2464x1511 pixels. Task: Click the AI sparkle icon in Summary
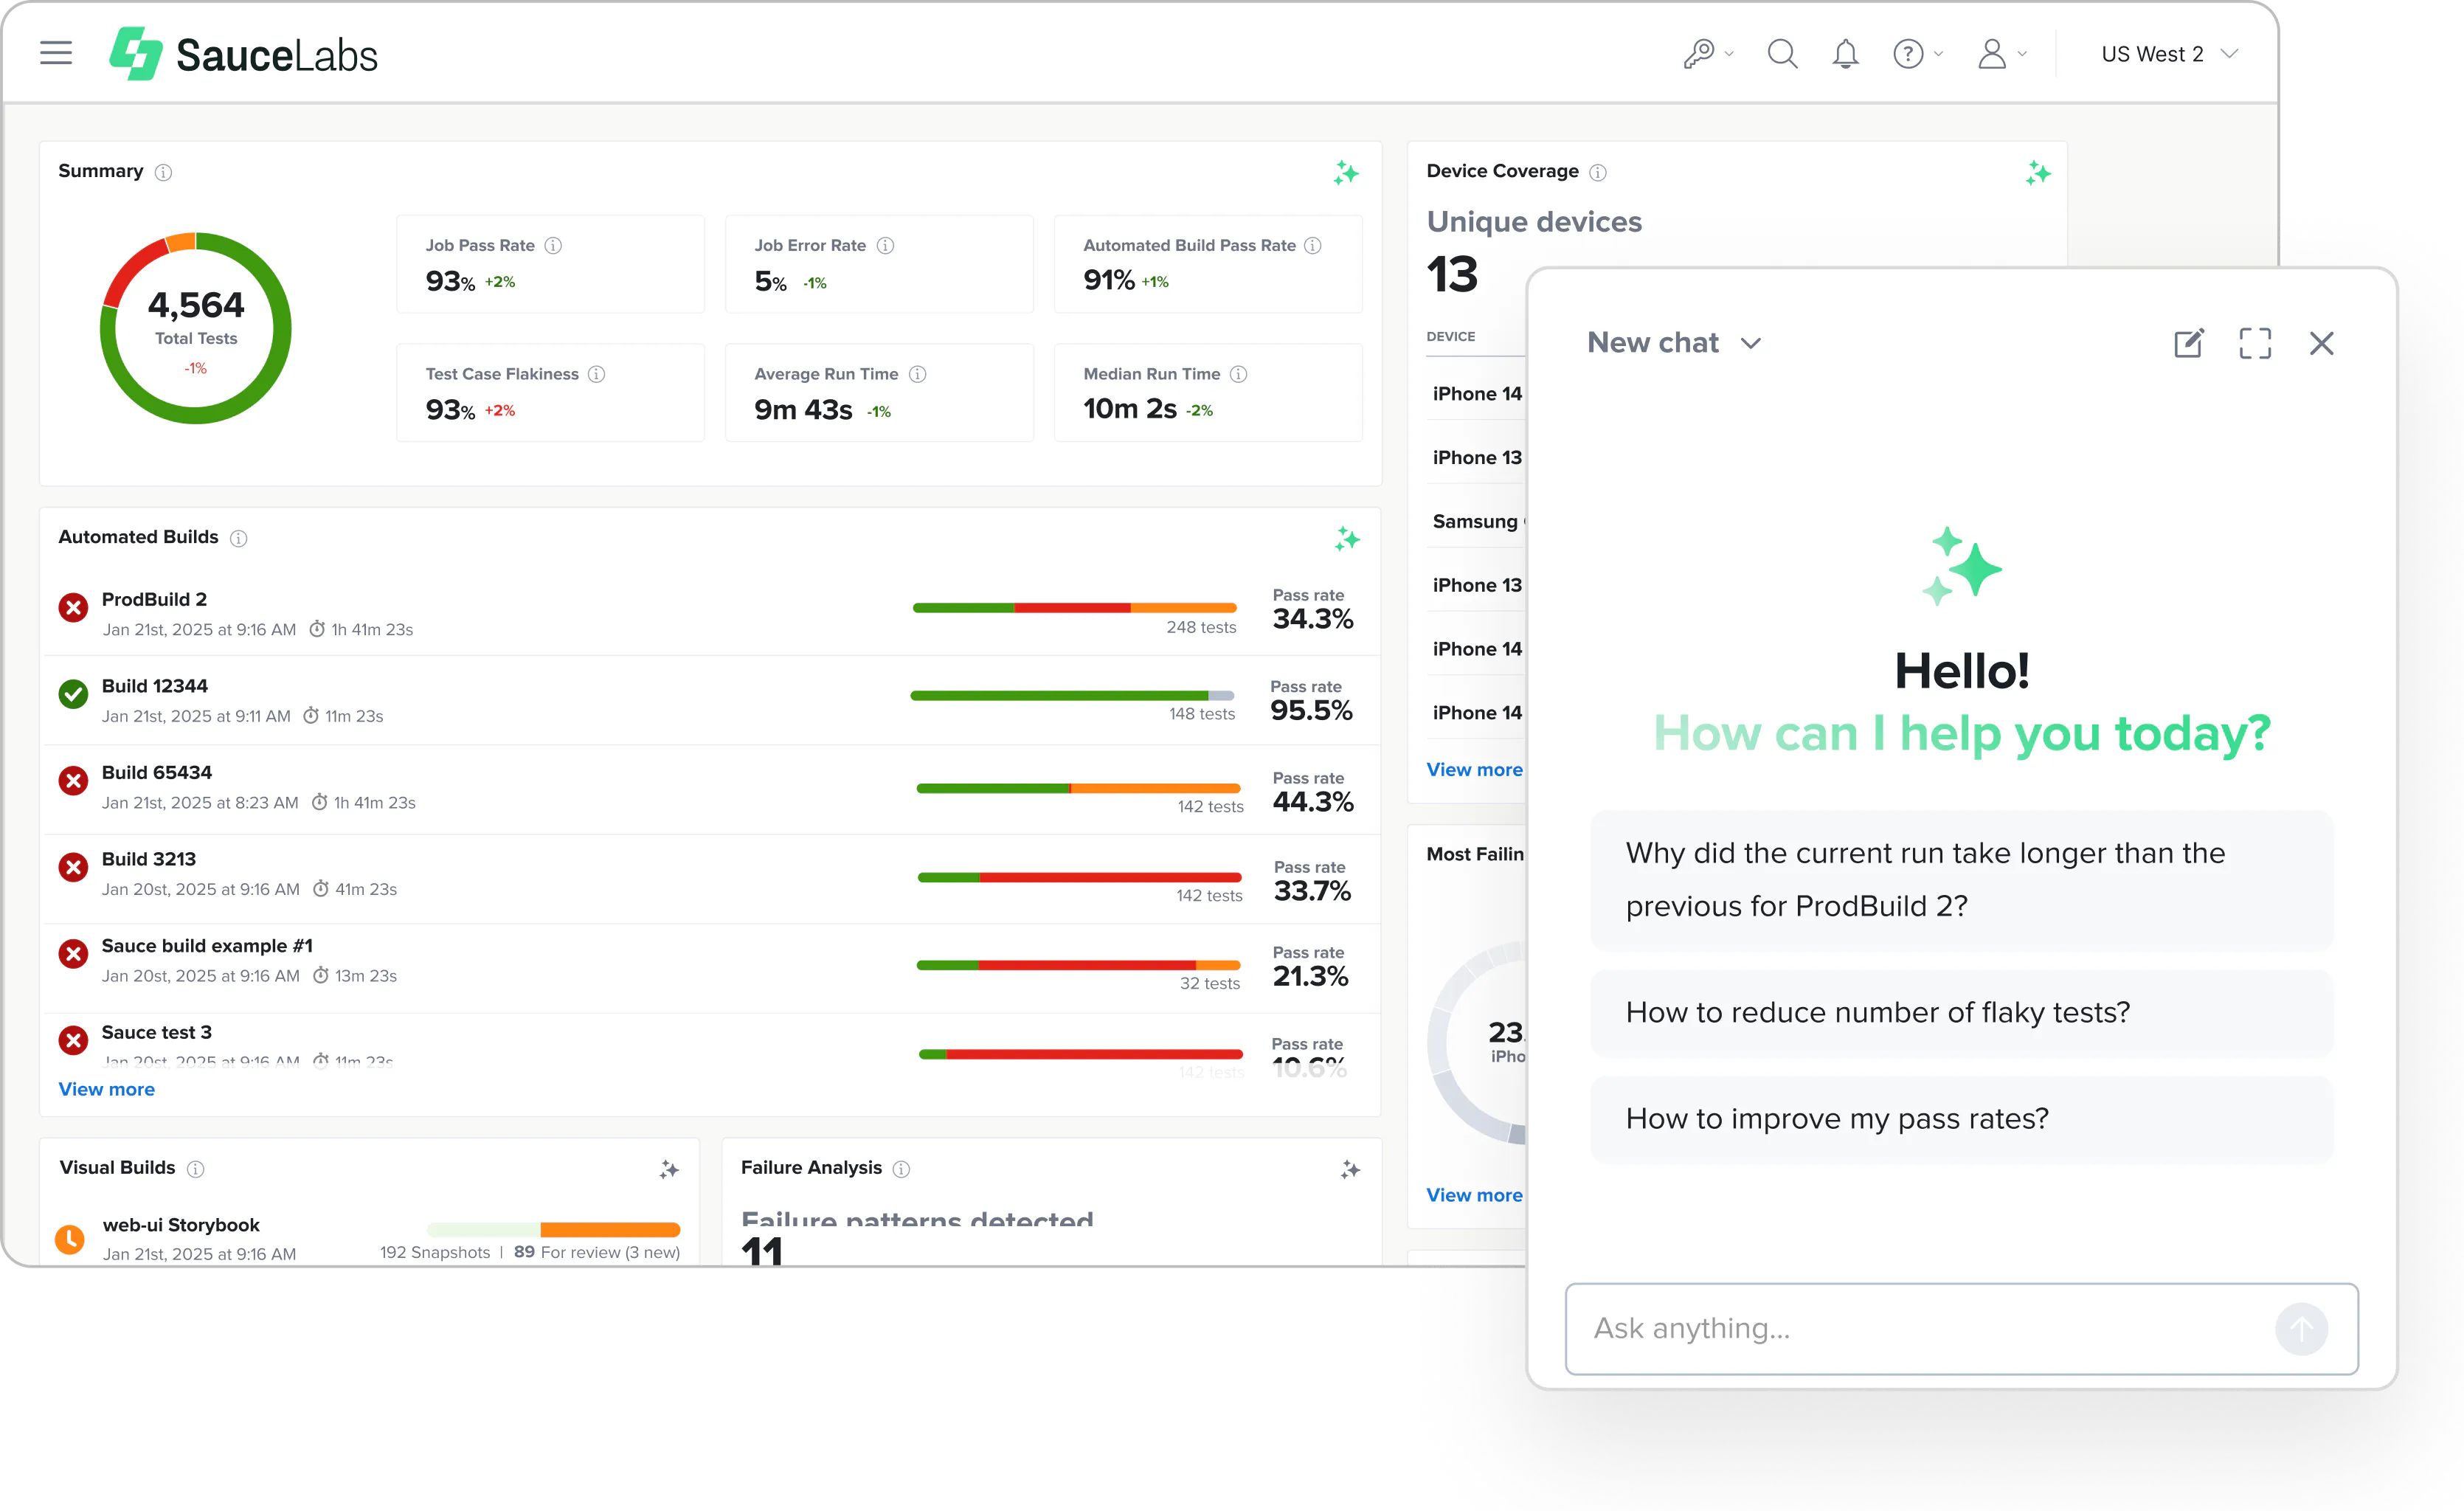pos(1346,173)
